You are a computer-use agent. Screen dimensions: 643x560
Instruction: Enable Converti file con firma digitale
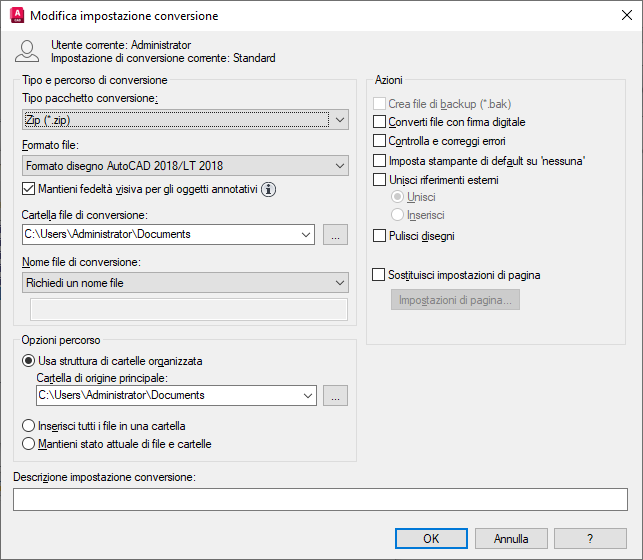point(378,122)
